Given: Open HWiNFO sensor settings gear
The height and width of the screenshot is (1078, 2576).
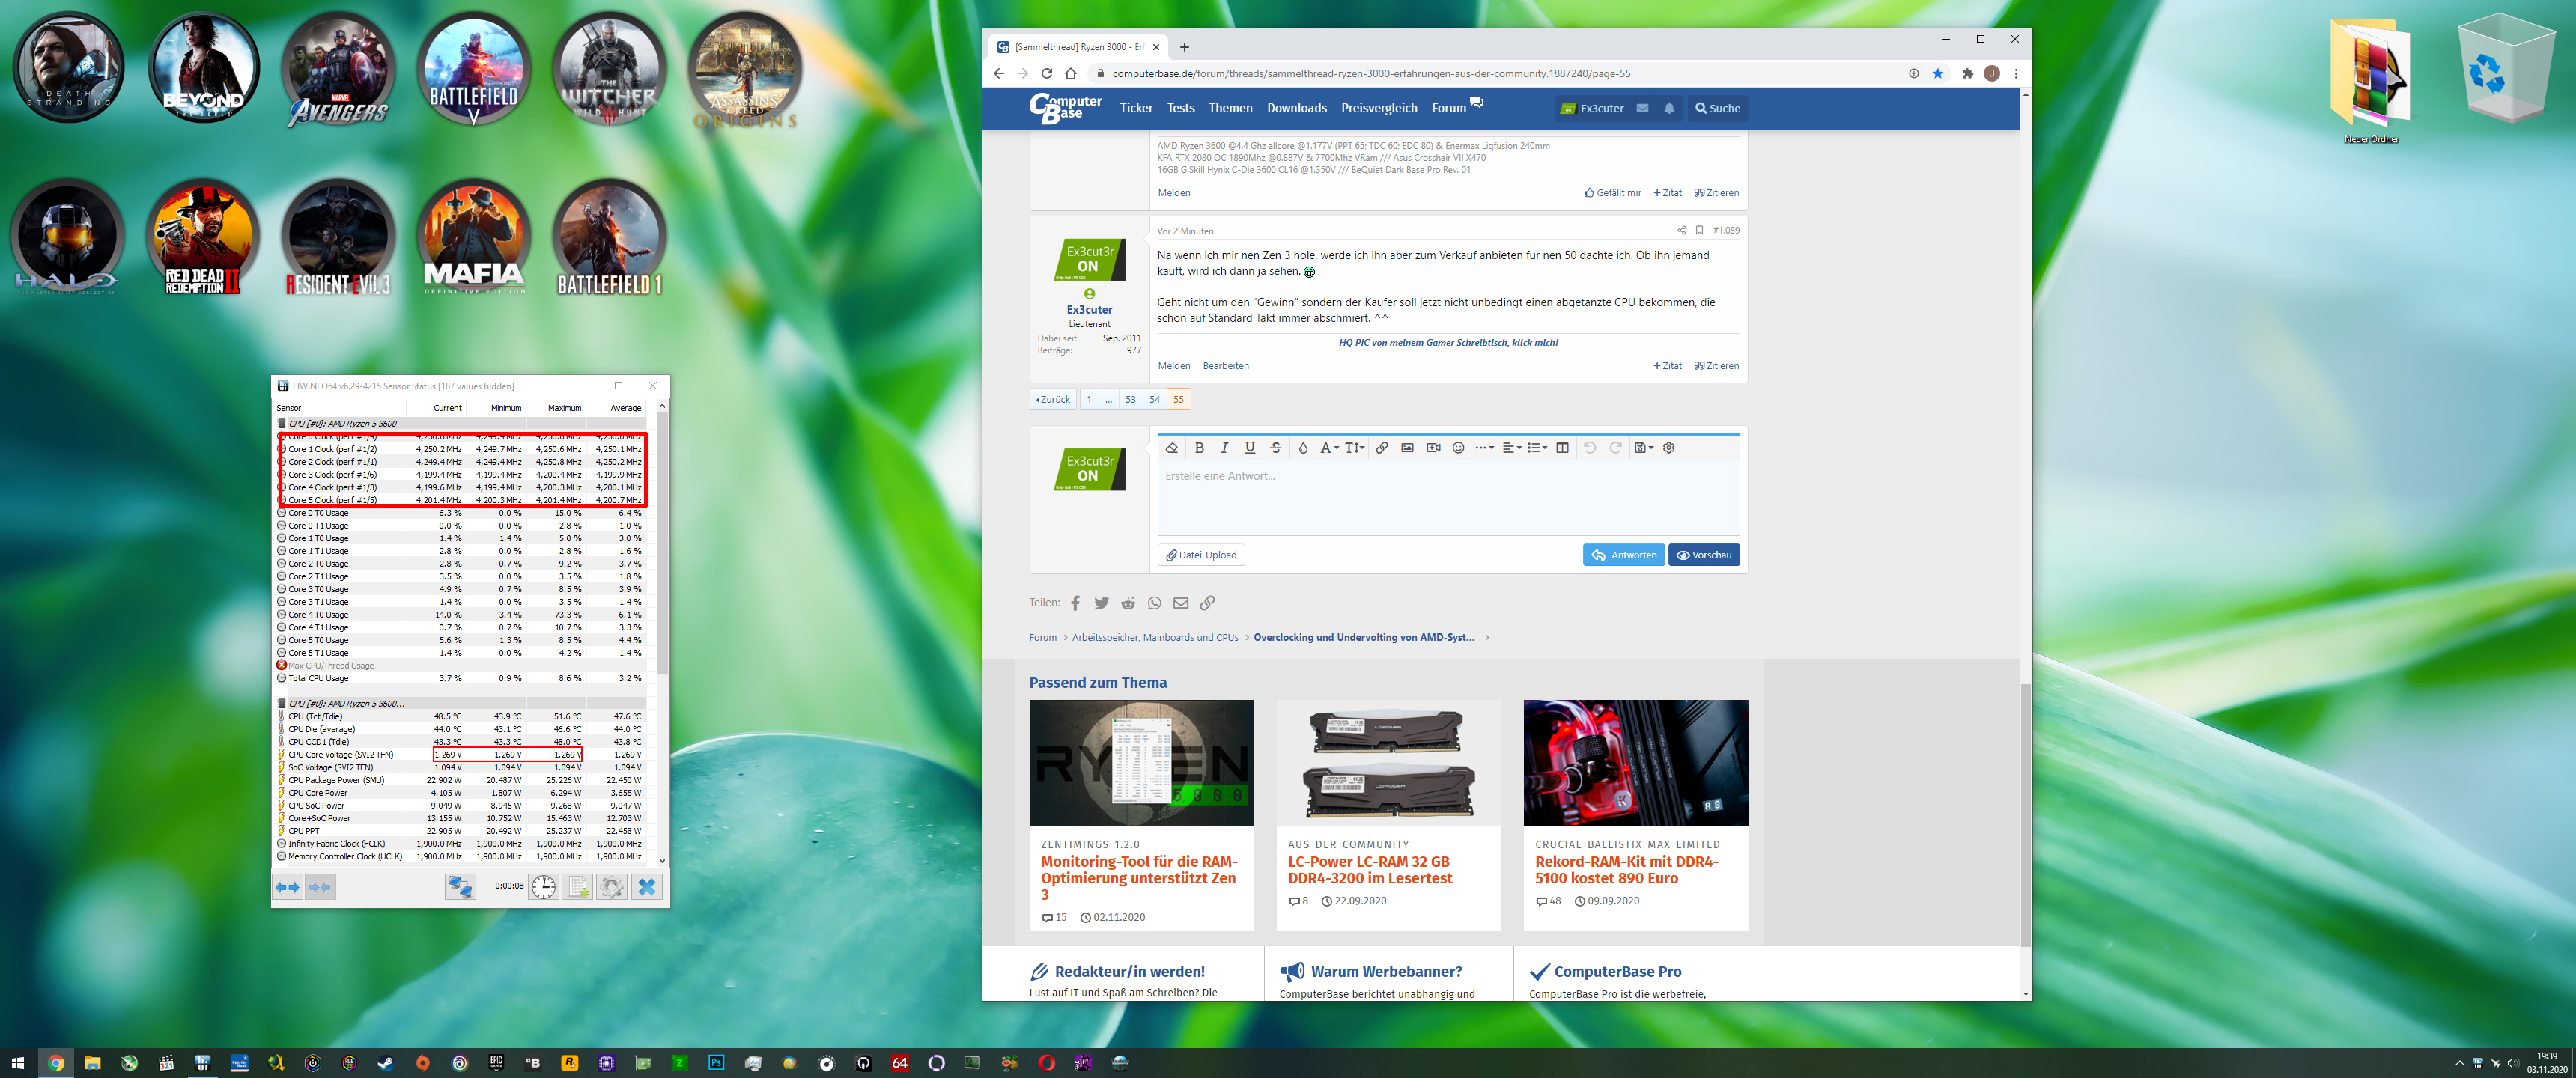Looking at the screenshot, I should [x=612, y=886].
